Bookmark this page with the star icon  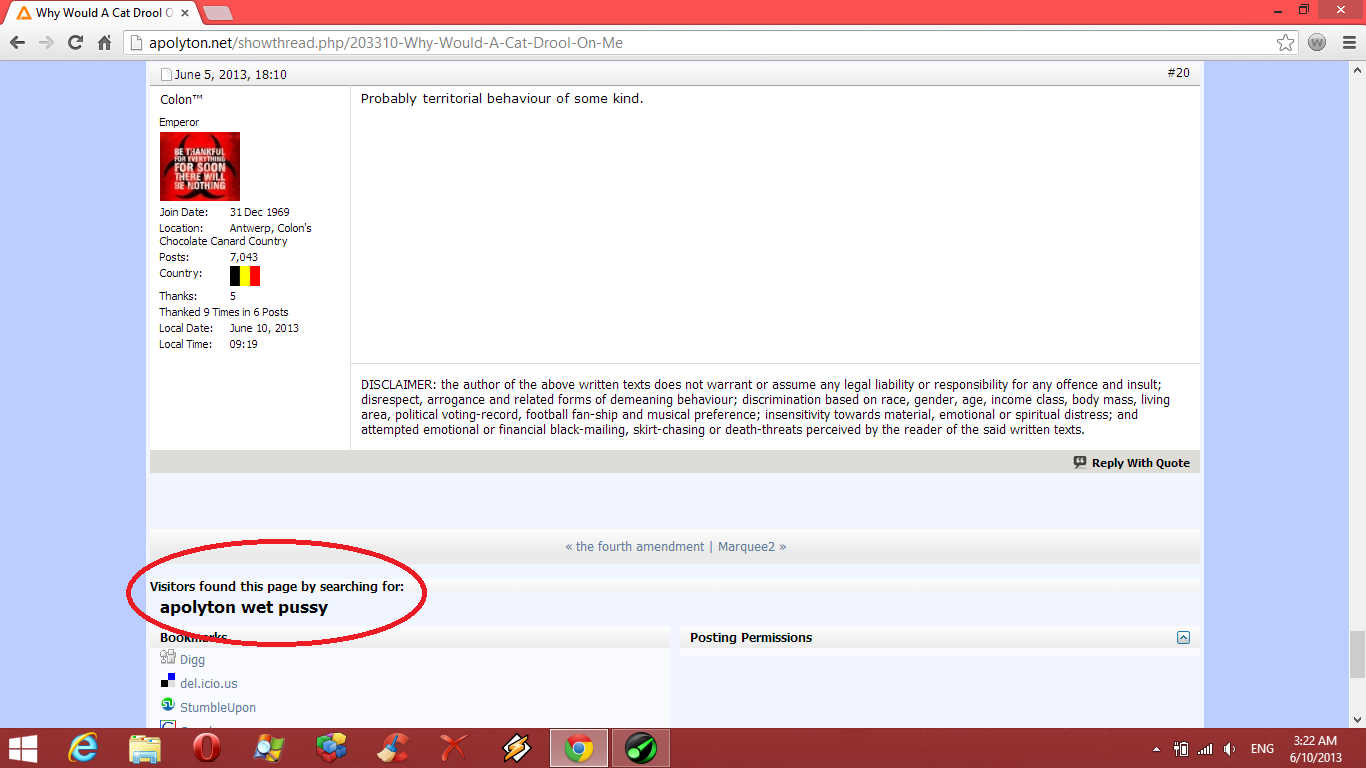pos(1286,43)
